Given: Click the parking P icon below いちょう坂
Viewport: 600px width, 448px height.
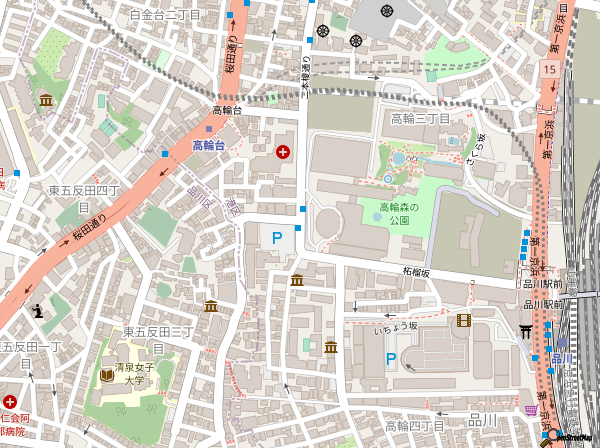Looking at the screenshot, I should [x=391, y=359].
